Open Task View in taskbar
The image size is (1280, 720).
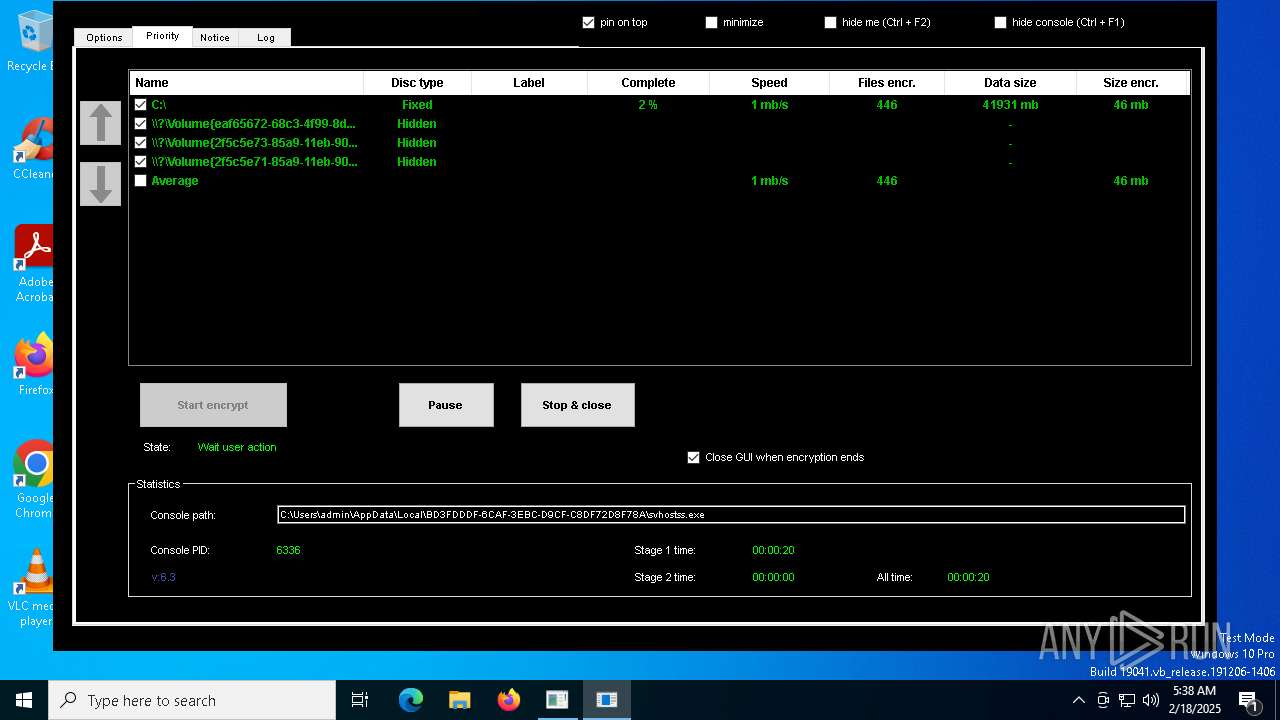[x=360, y=700]
